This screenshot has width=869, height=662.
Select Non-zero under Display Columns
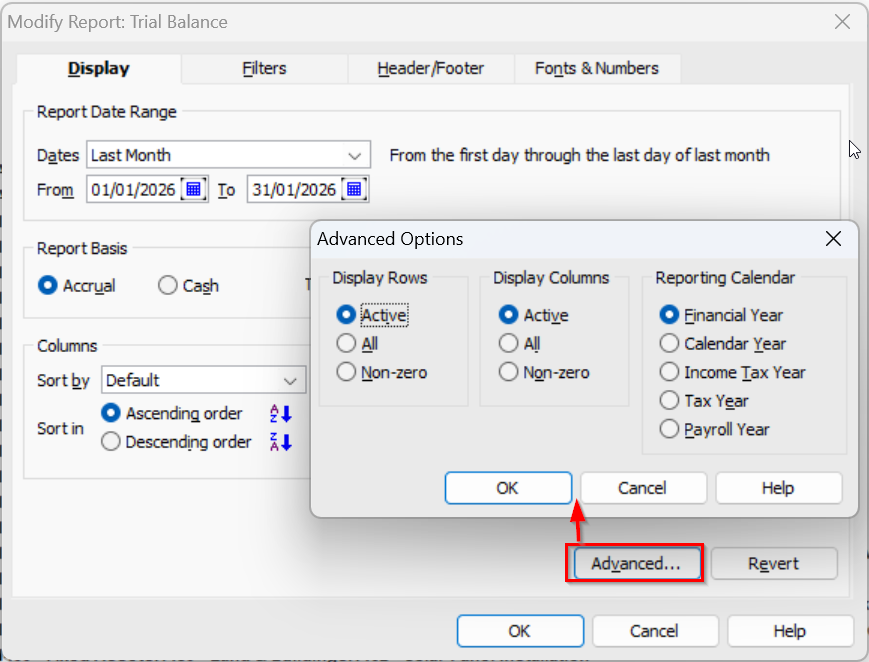544,372
